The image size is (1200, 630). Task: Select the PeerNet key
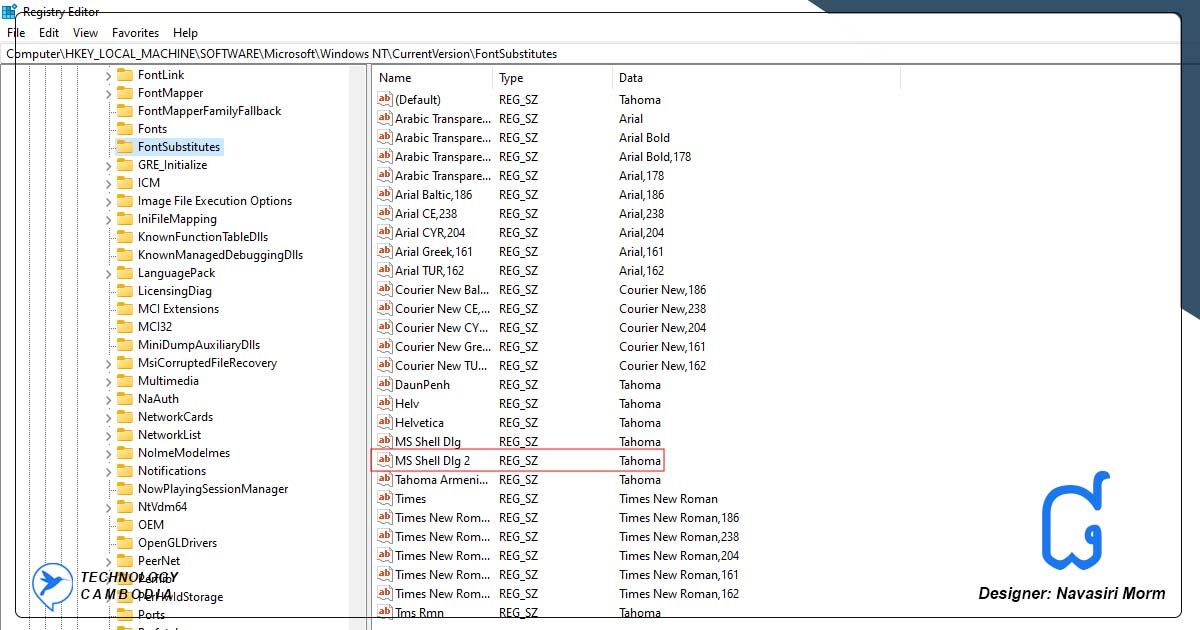tap(159, 561)
